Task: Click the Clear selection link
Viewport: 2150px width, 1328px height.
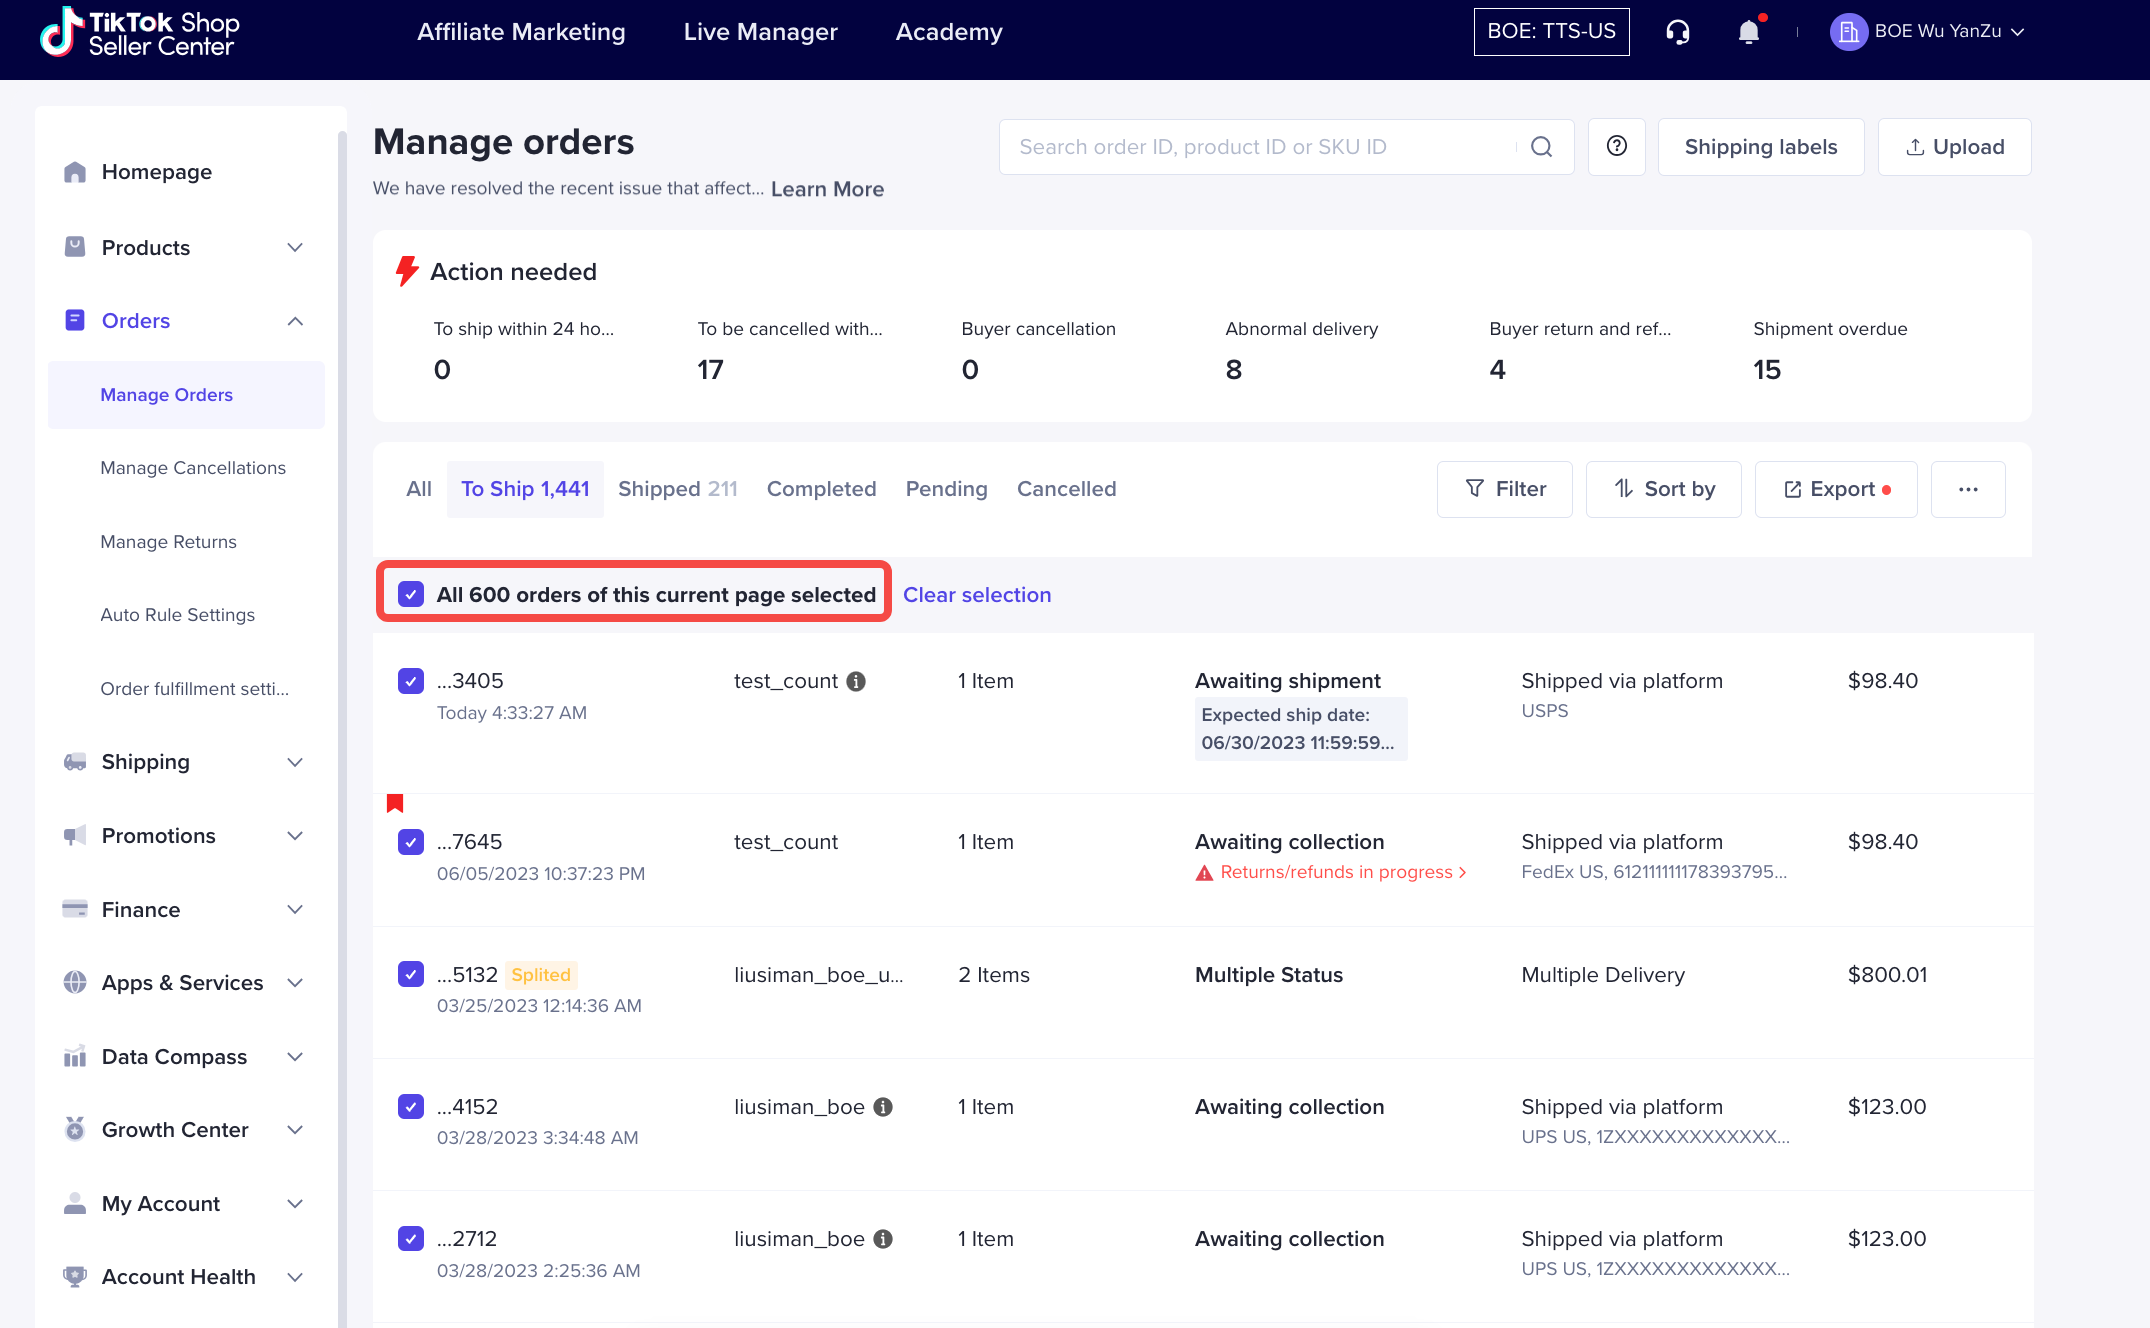Action: pos(977,595)
